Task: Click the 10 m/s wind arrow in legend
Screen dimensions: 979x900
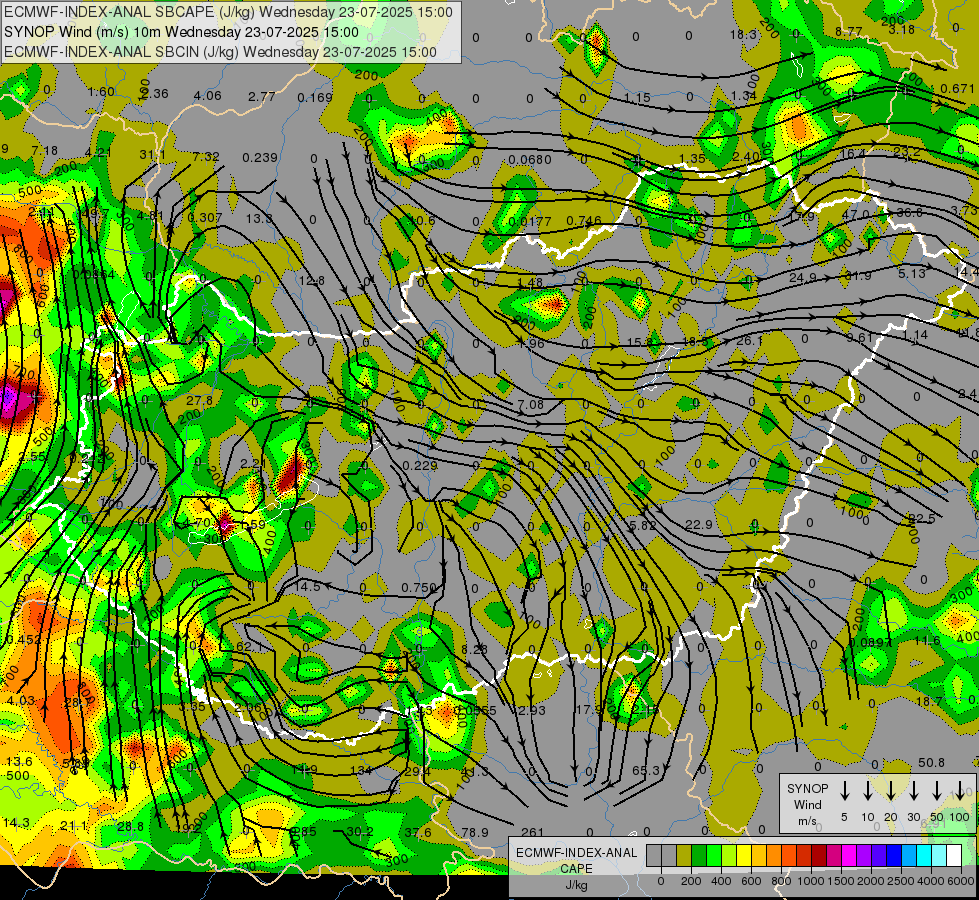Action: point(867,791)
